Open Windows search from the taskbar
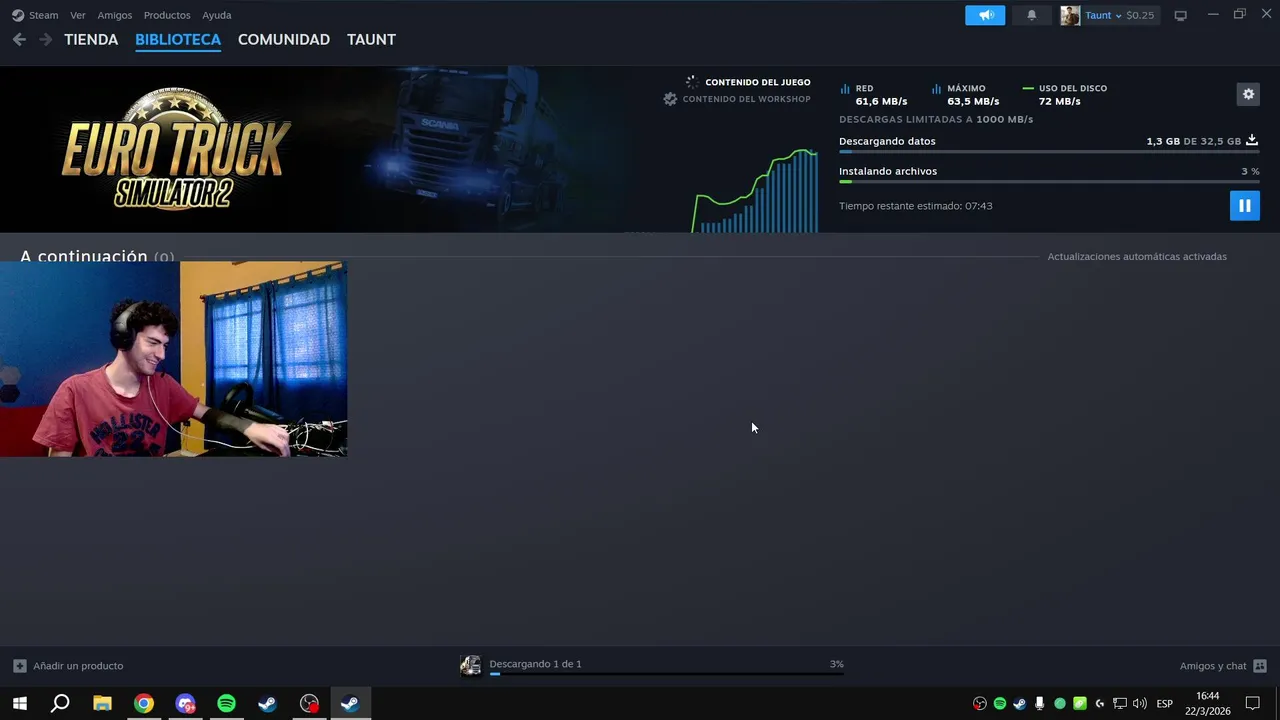Viewport: 1280px width, 720px height. (x=60, y=704)
